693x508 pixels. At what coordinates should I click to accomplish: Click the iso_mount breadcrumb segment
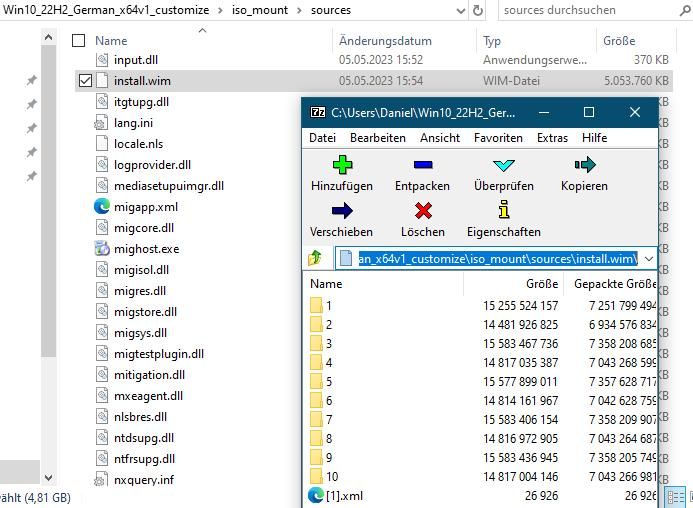click(x=260, y=10)
